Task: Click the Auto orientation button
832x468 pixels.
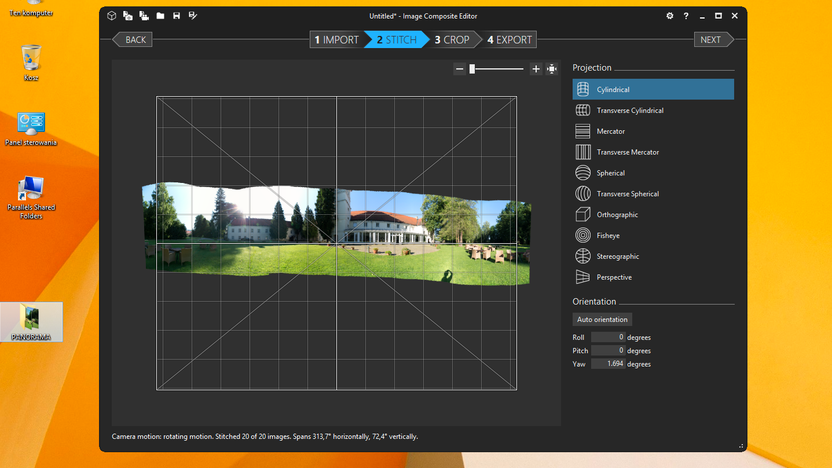Action: 602,319
